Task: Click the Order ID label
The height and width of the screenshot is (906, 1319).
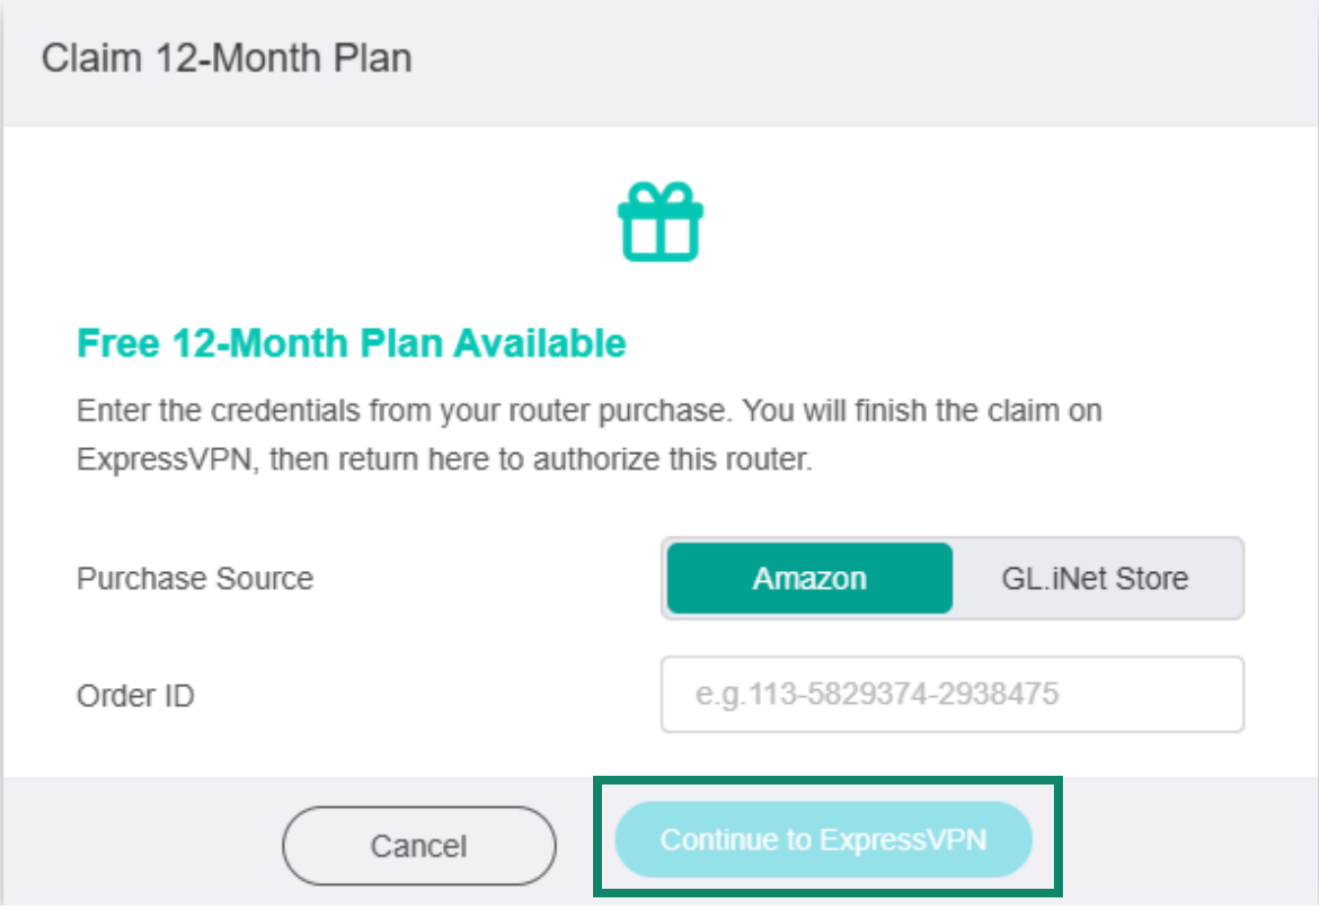Action: [x=135, y=695]
